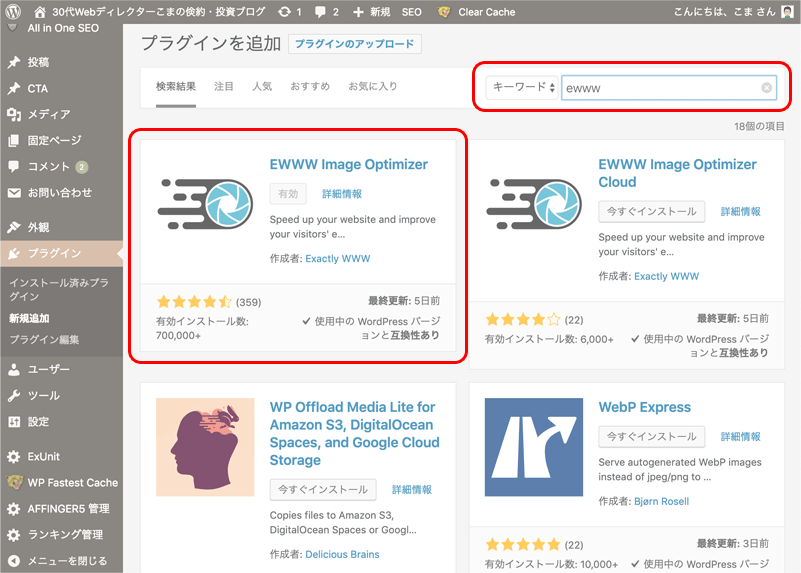The width and height of the screenshot is (801, 573).
Task: Click the プラグインのアップロード button
Action: coord(355,44)
